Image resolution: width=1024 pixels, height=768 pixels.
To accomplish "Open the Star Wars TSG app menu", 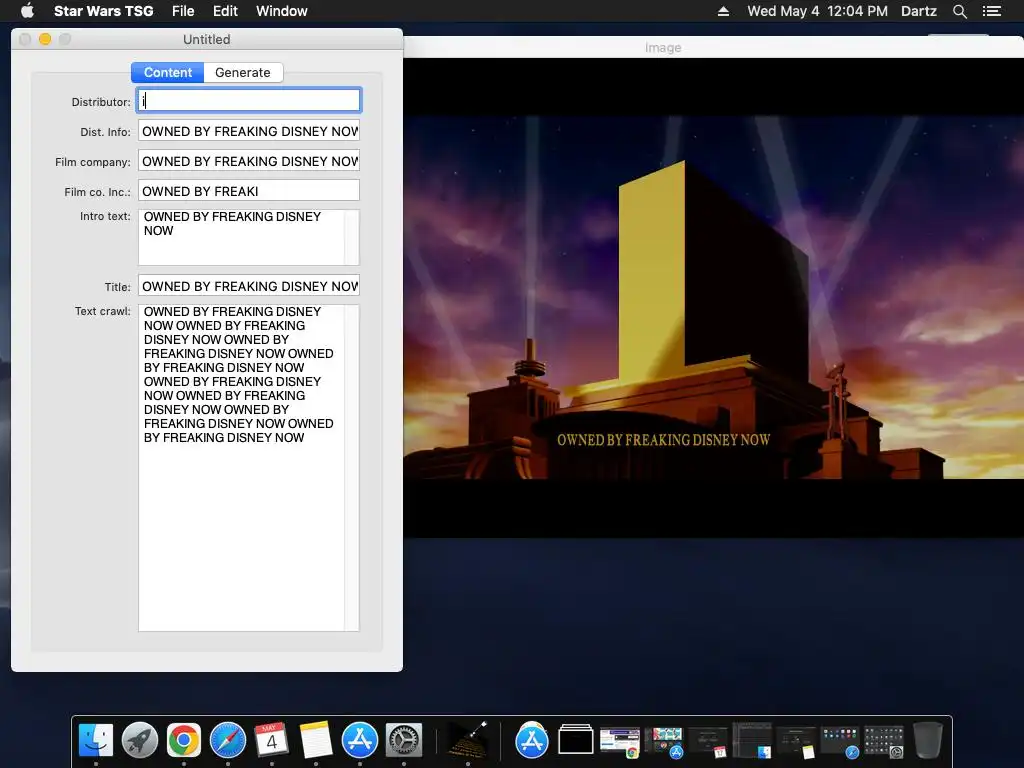I will click(x=103, y=11).
